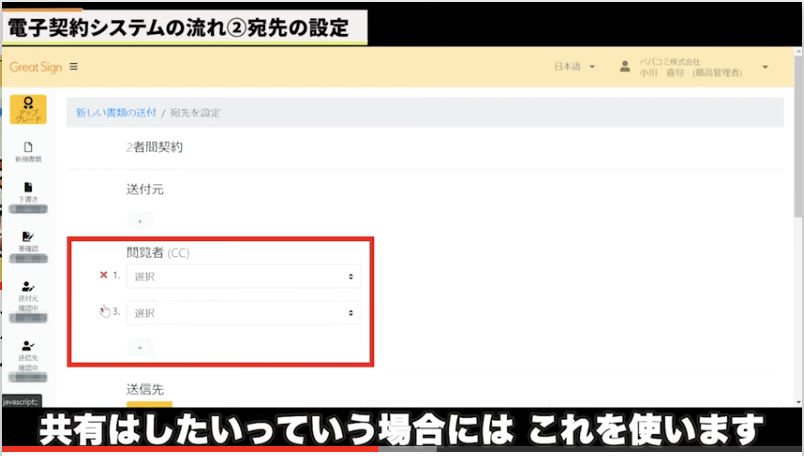The width and height of the screenshot is (804, 456).
Task: Click the 新しい書類の送付 breadcrumb link
Action: (x=116, y=113)
